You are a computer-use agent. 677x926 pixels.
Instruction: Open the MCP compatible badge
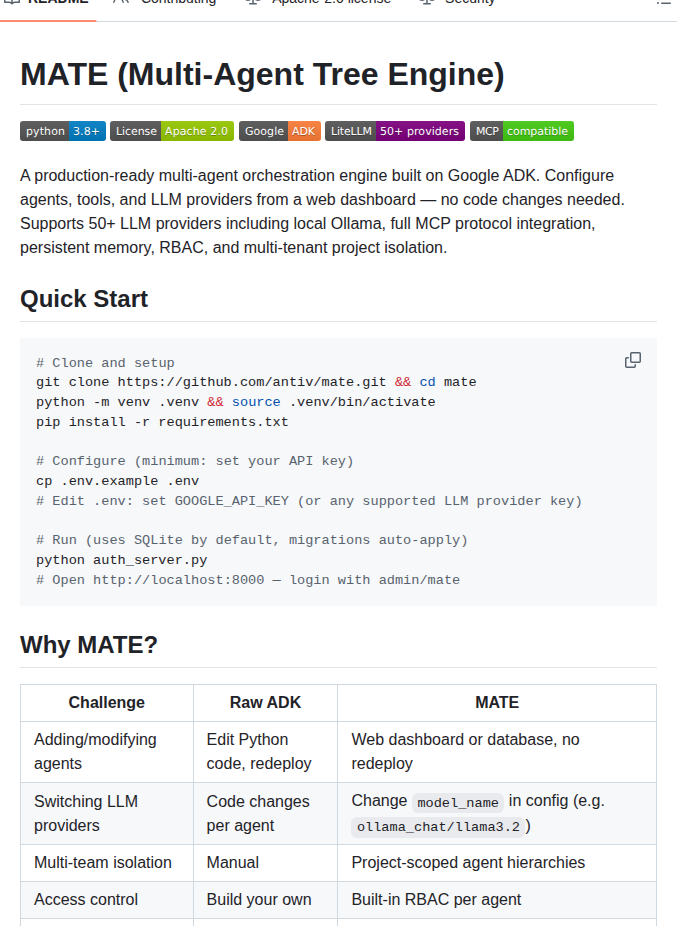(x=522, y=131)
